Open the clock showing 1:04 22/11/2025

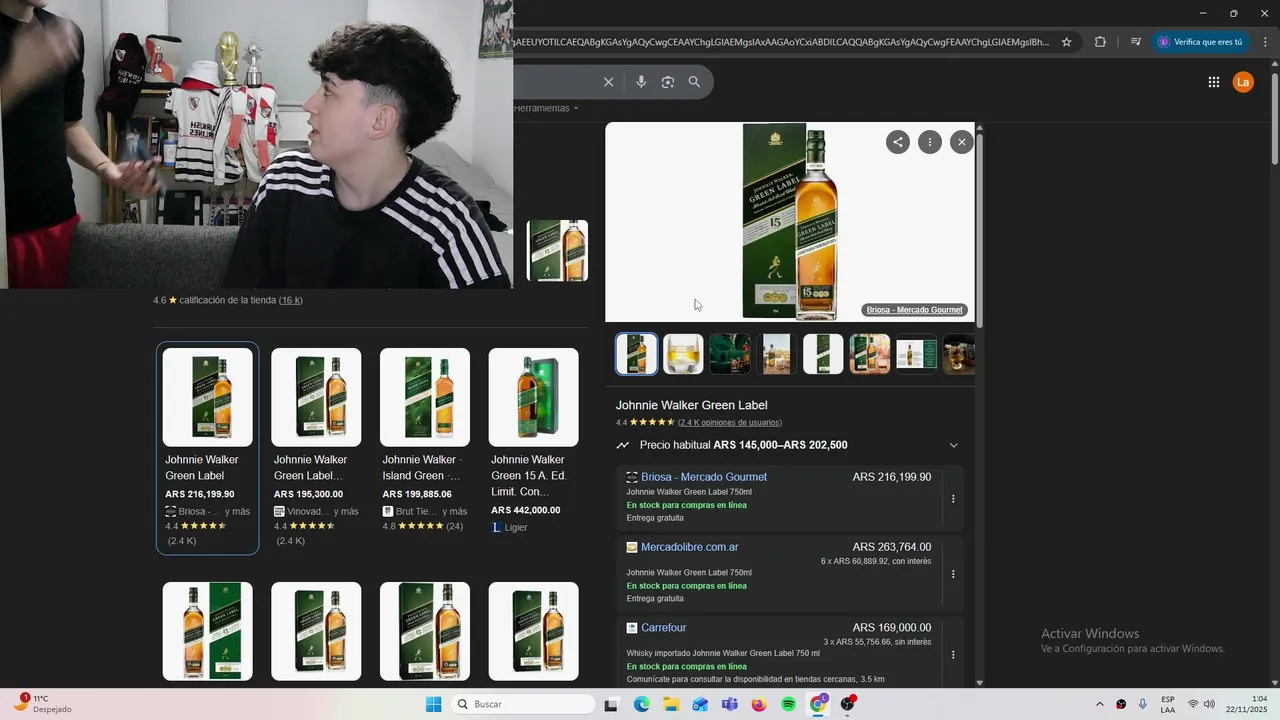pos(1247,704)
